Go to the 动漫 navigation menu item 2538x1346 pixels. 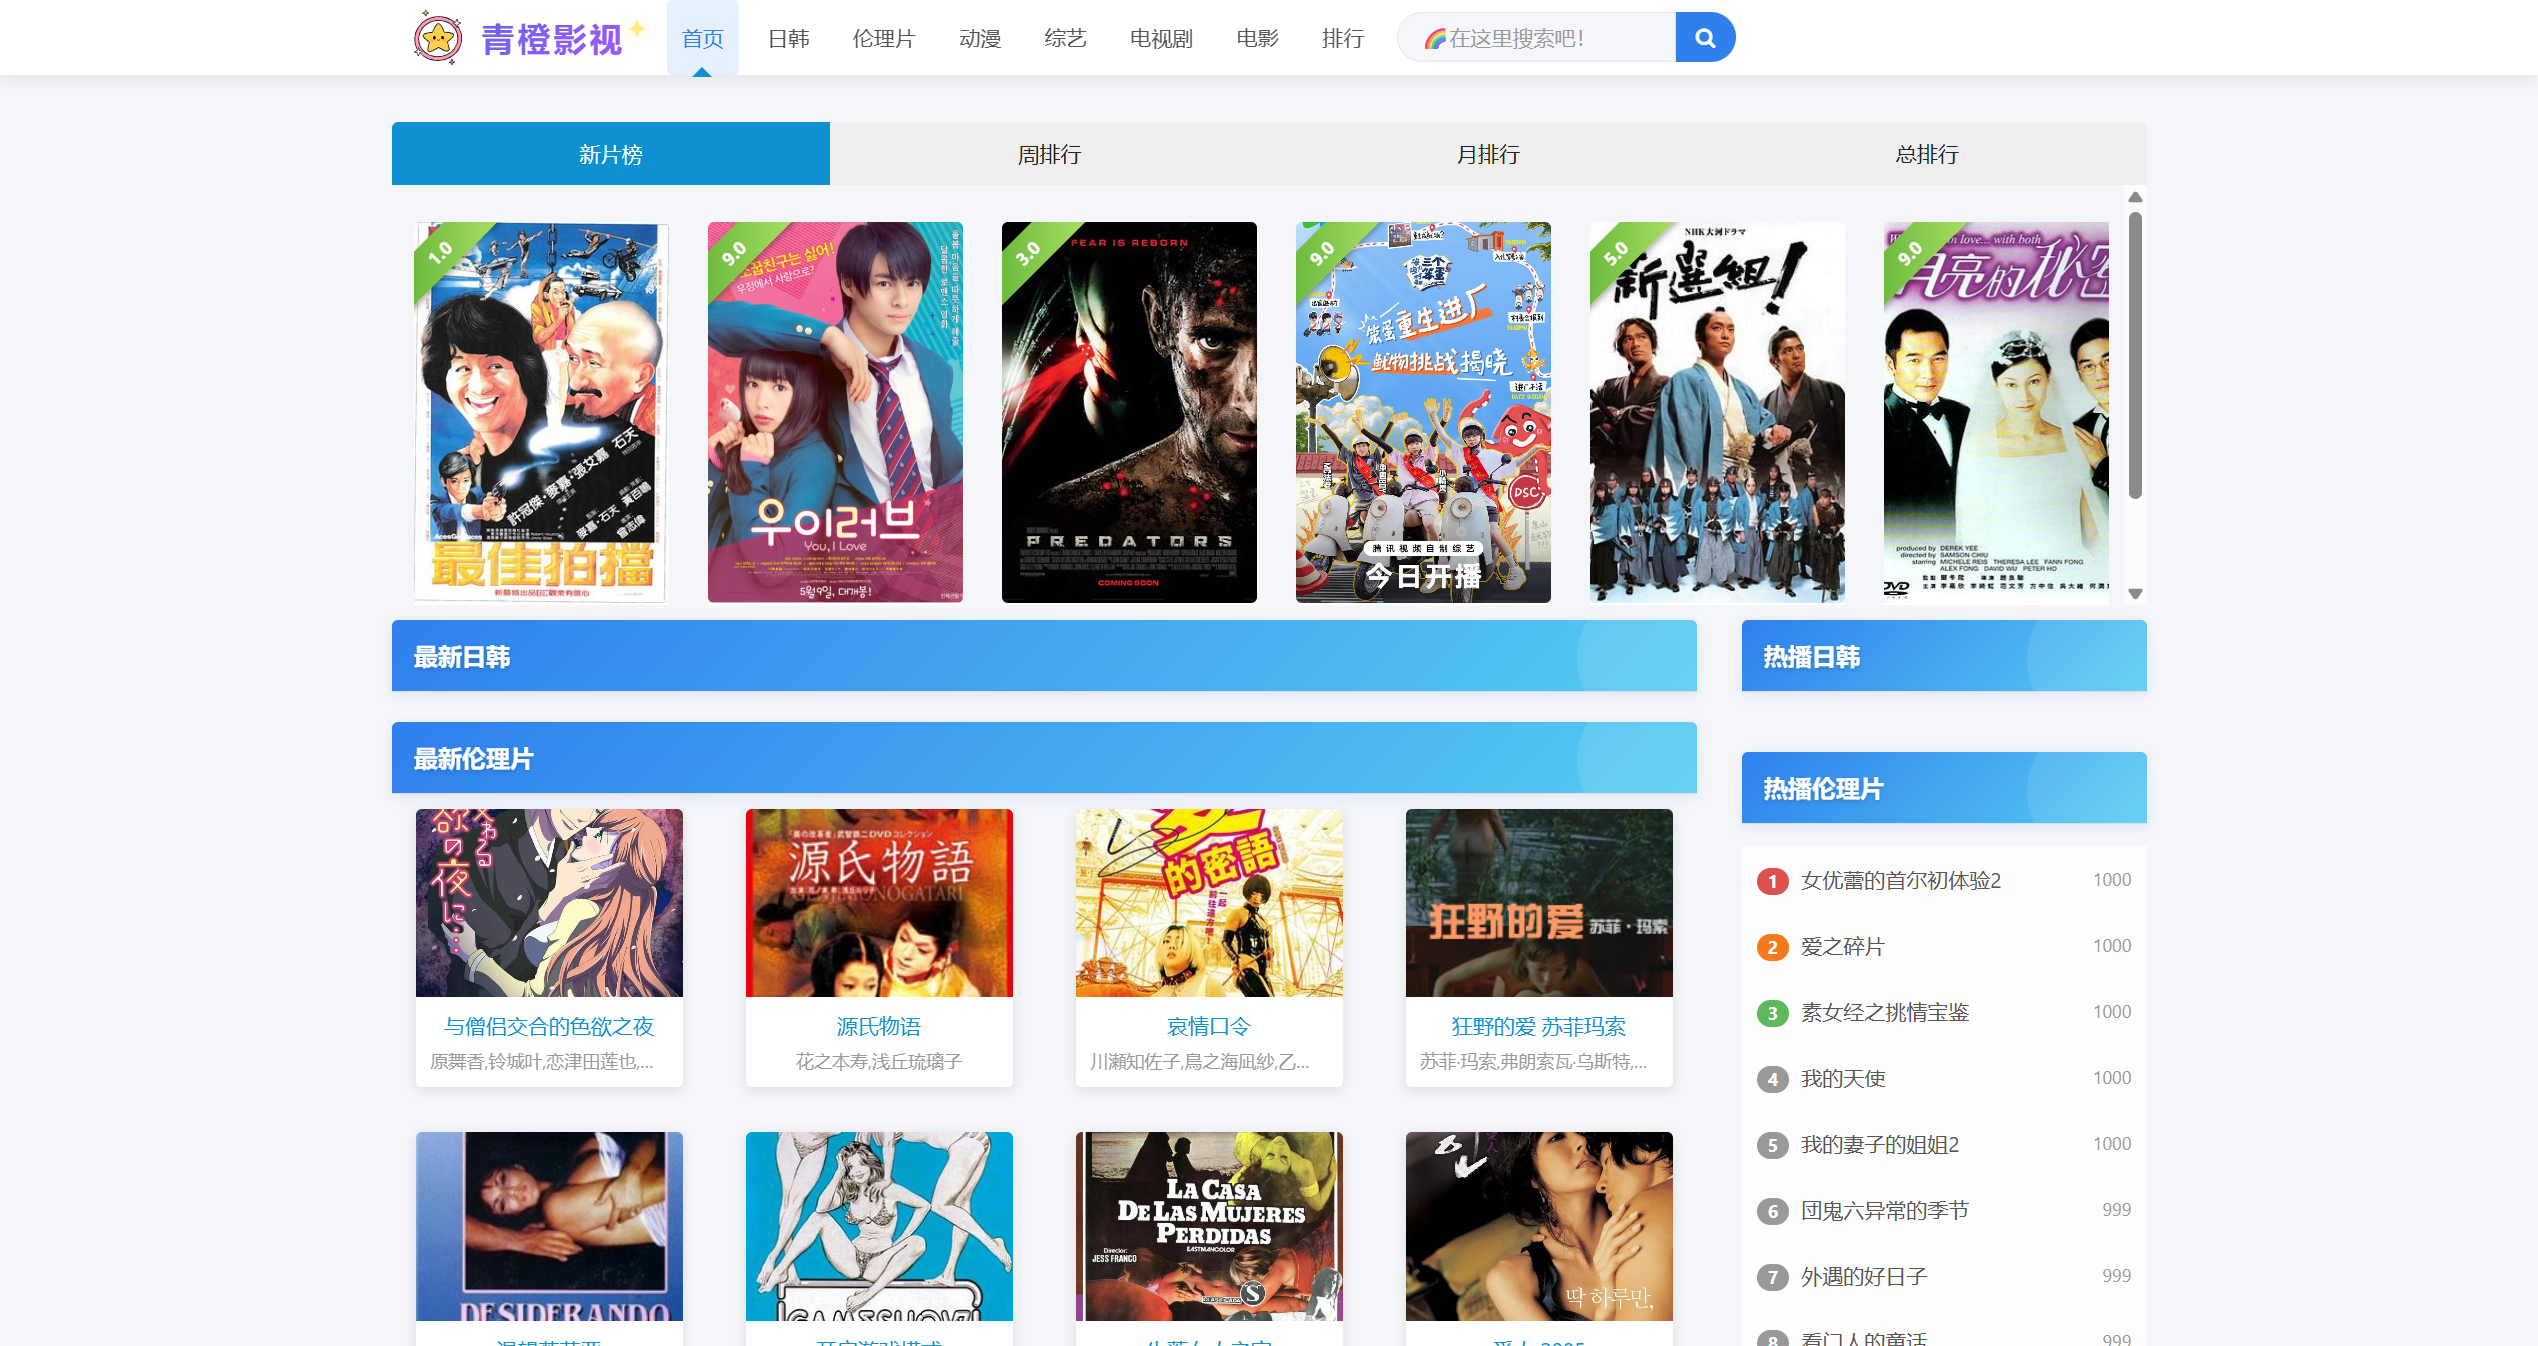pos(979,38)
